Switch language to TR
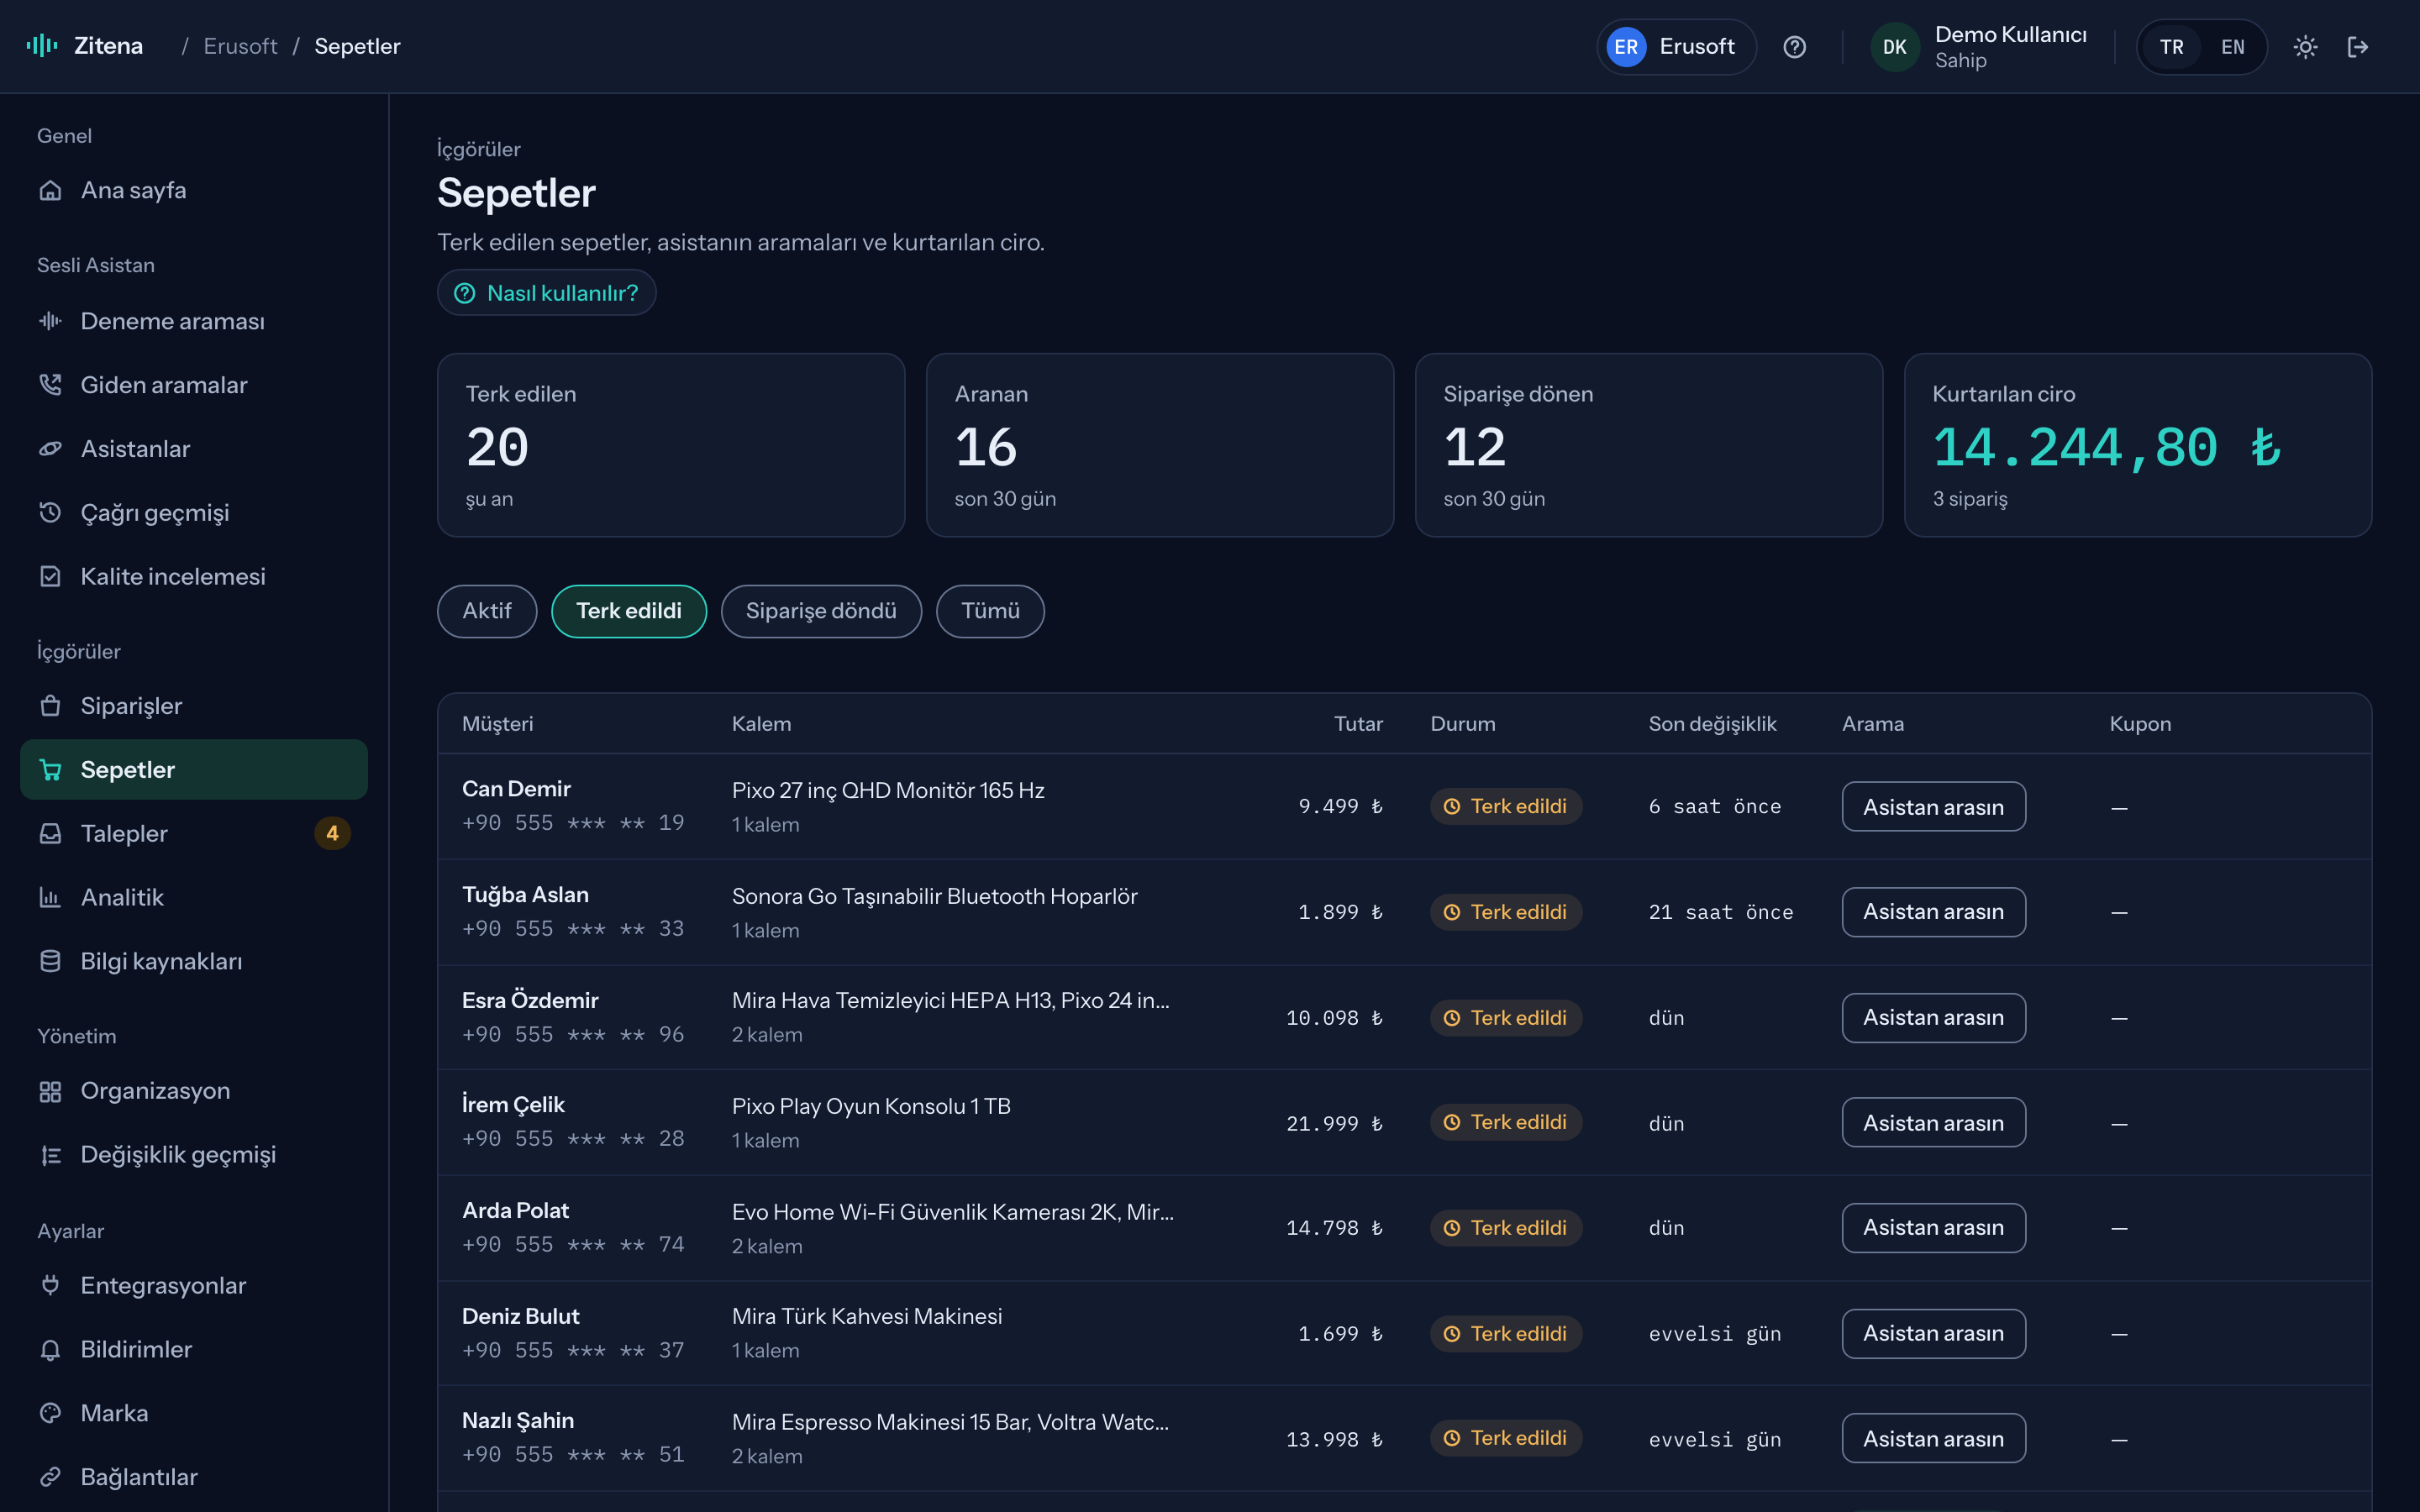Screen dimensions: 2420x1512 [2171, 47]
